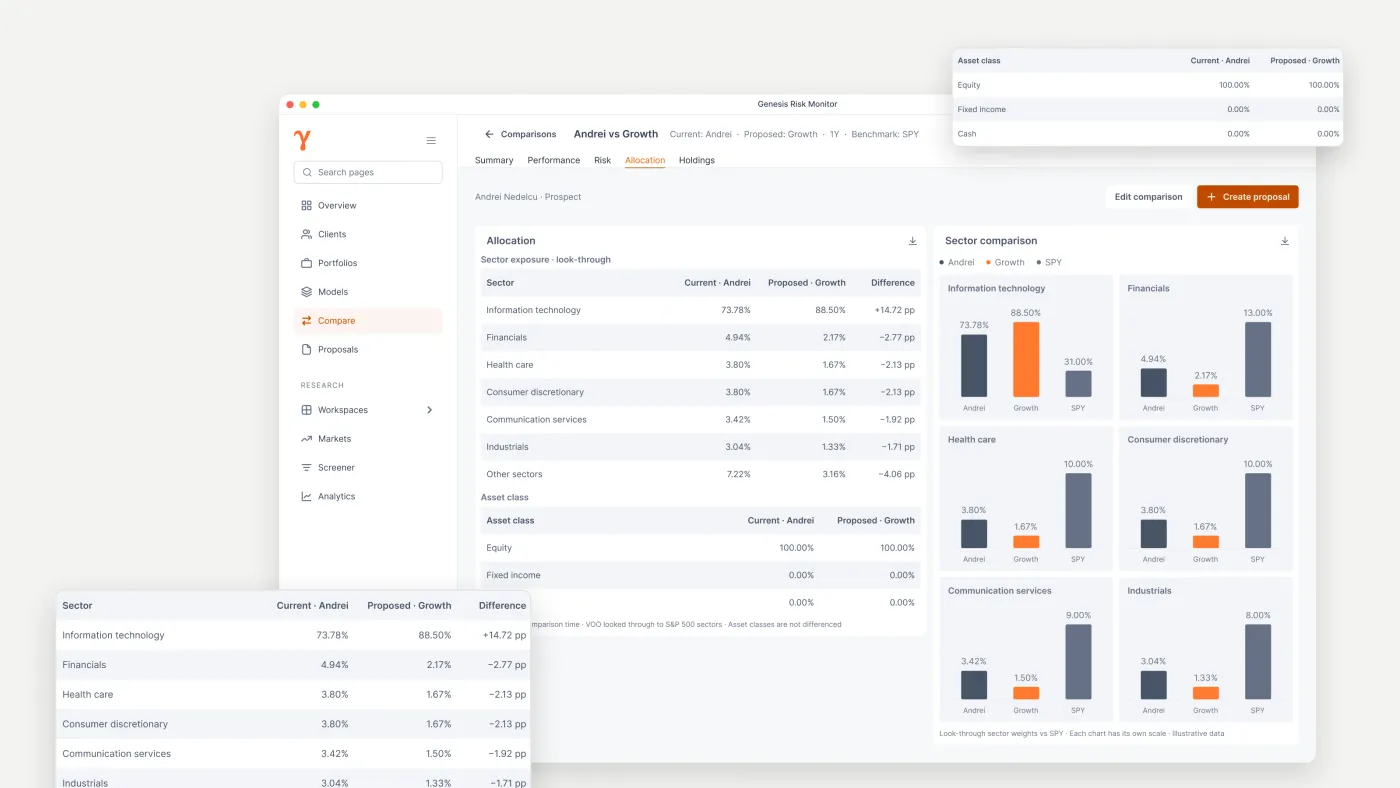This screenshot has height=788, width=1400.
Task: Select Compare in the sidebar
Action: click(368, 321)
